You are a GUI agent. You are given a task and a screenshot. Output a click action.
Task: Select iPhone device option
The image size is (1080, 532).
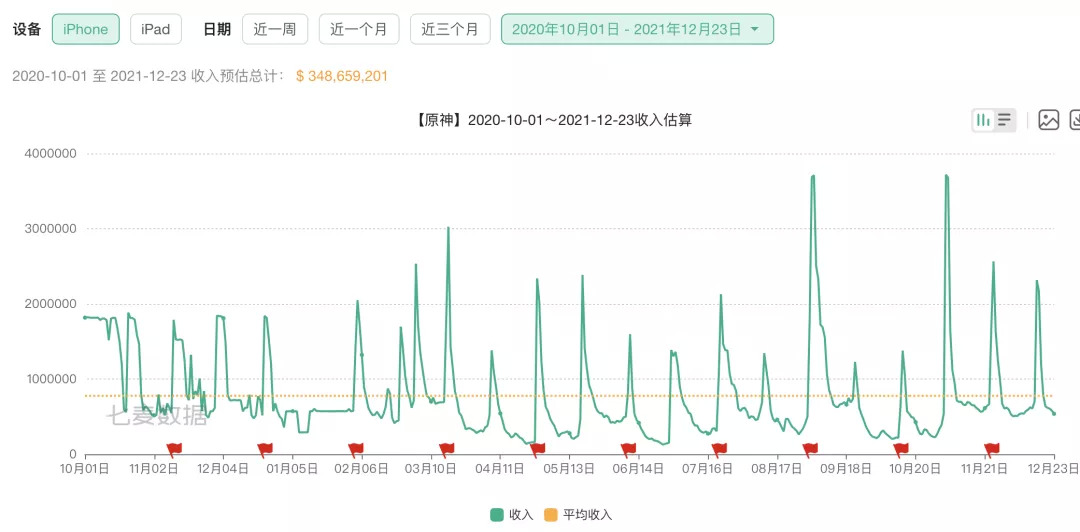point(85,29)
